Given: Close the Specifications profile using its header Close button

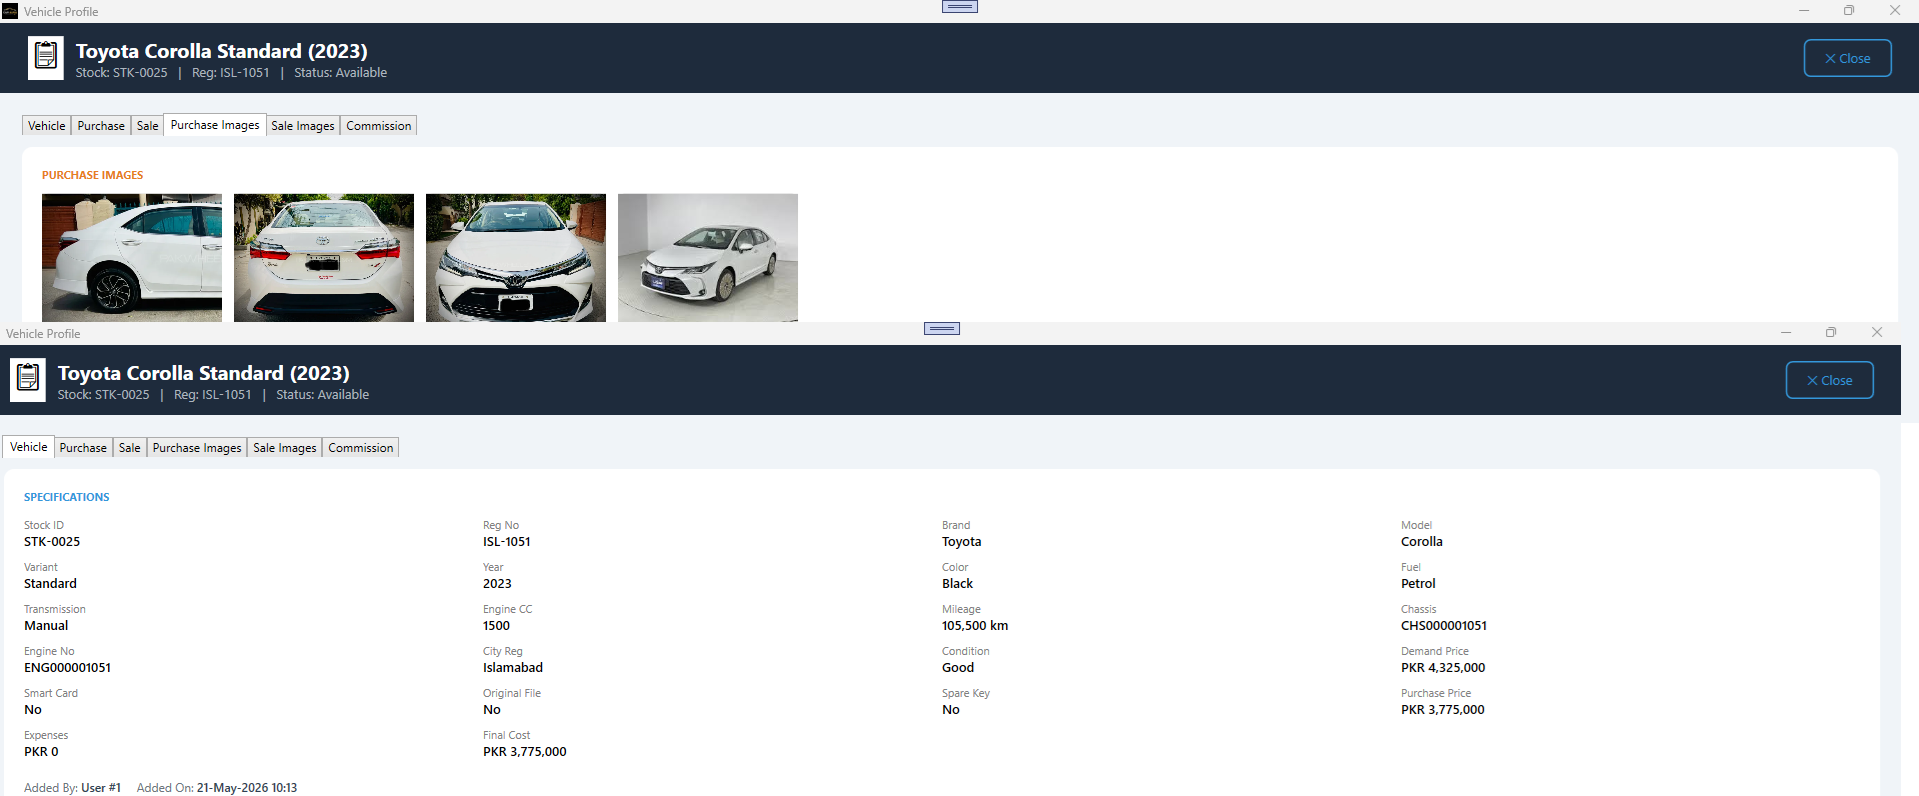Looking at the screenshot, I should pos(1829,380).
